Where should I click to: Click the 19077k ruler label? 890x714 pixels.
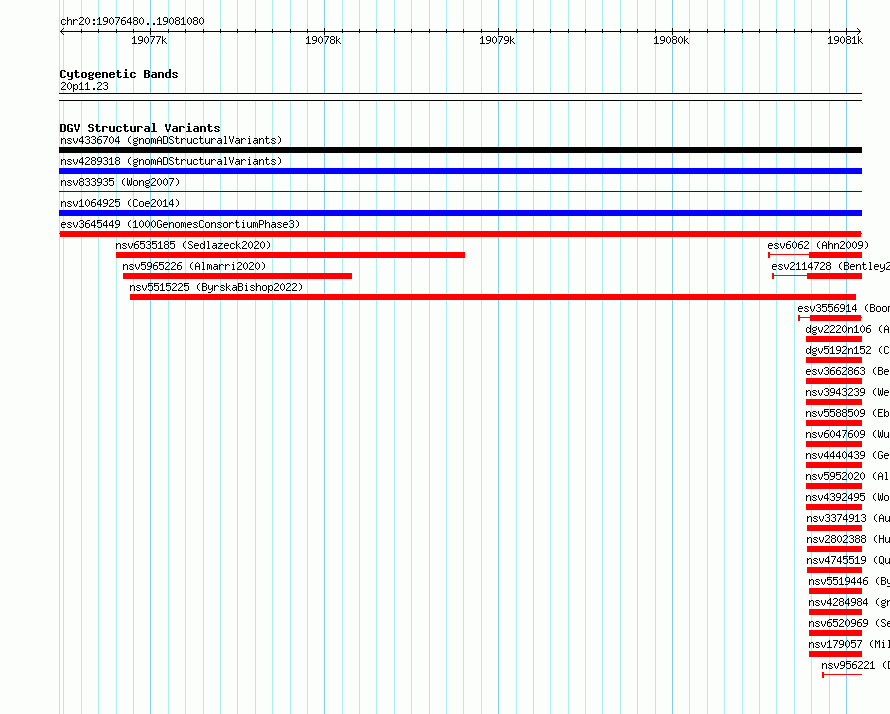coord(149,40)
